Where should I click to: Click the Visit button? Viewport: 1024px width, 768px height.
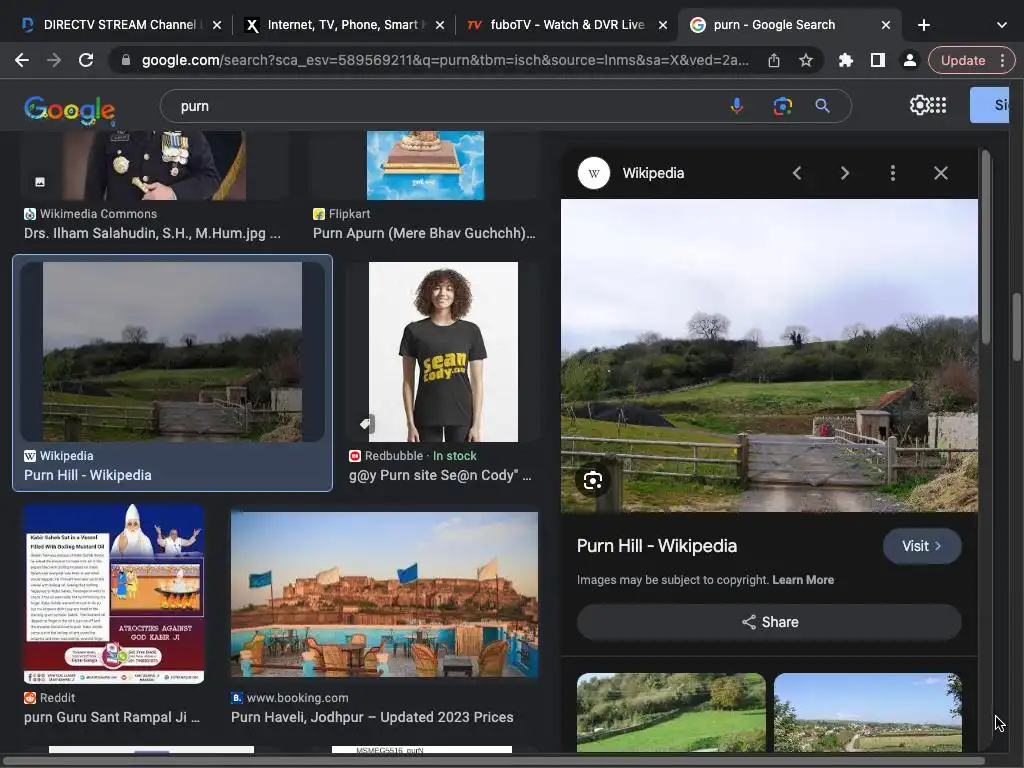pyautogui.click(x=921, y=546)
